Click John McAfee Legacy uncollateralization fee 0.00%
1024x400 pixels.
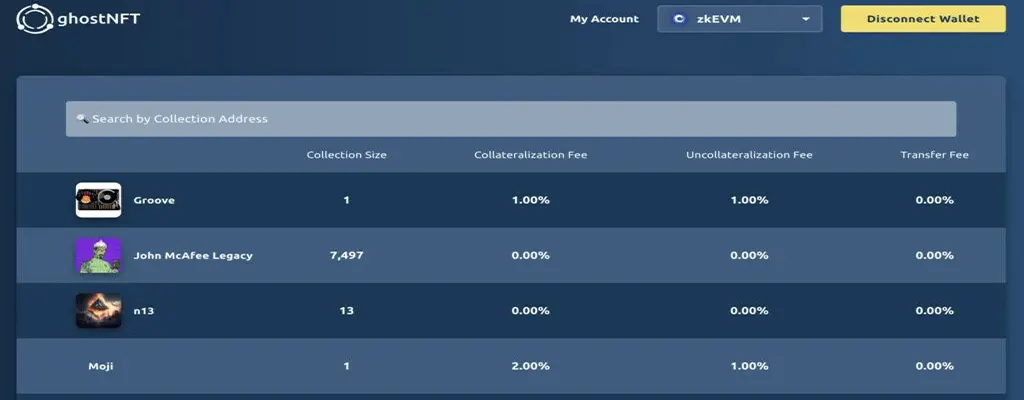(x=749, y=256)
